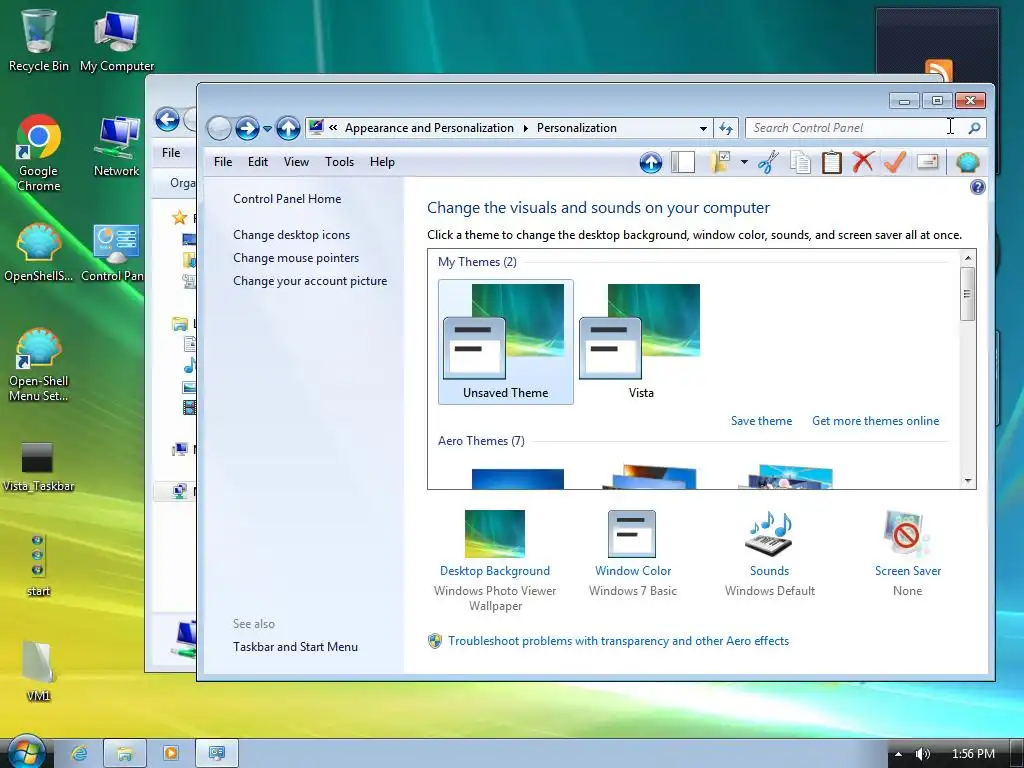Open Desktop Background settings

click(x=494, y=560)
